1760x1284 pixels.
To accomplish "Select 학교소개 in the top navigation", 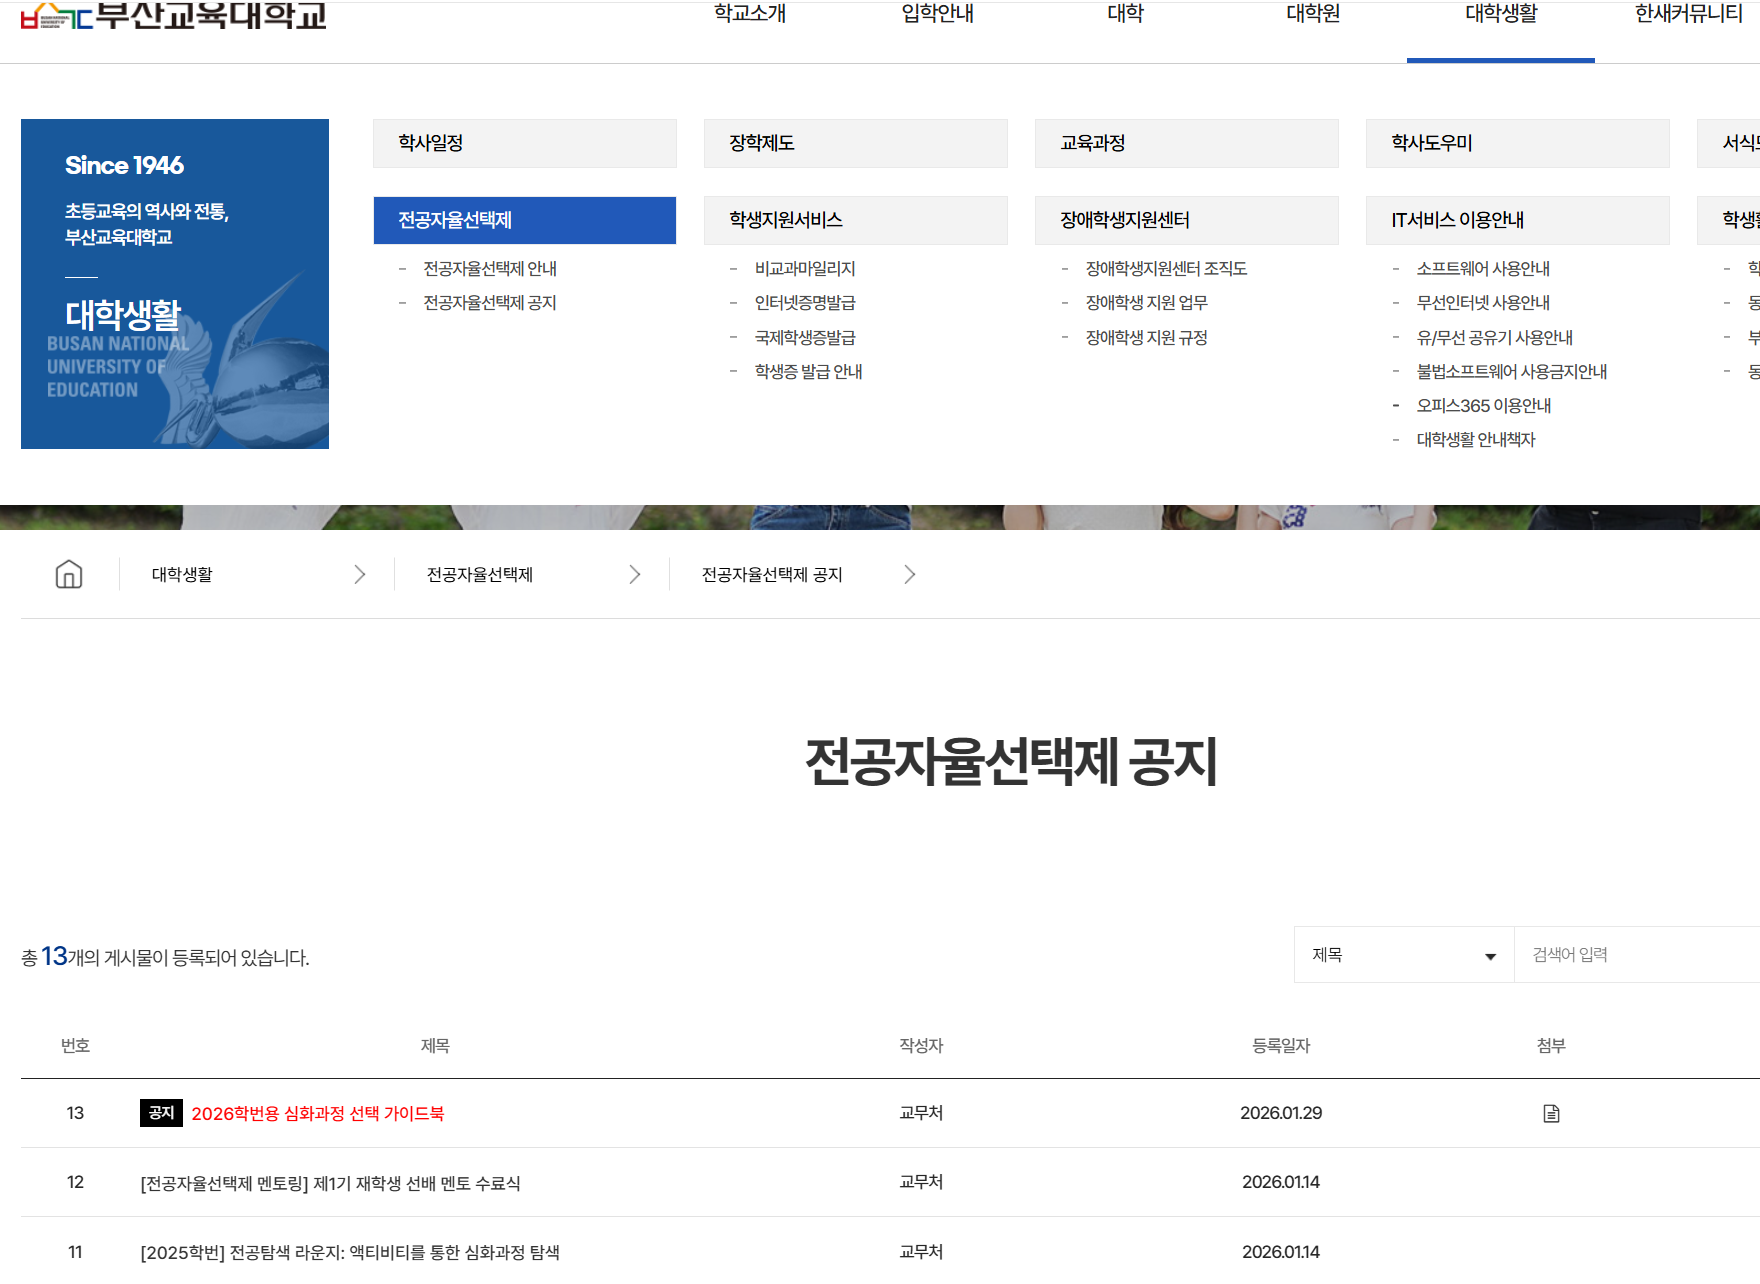I will pyautogui.click(x=750, y=14).
